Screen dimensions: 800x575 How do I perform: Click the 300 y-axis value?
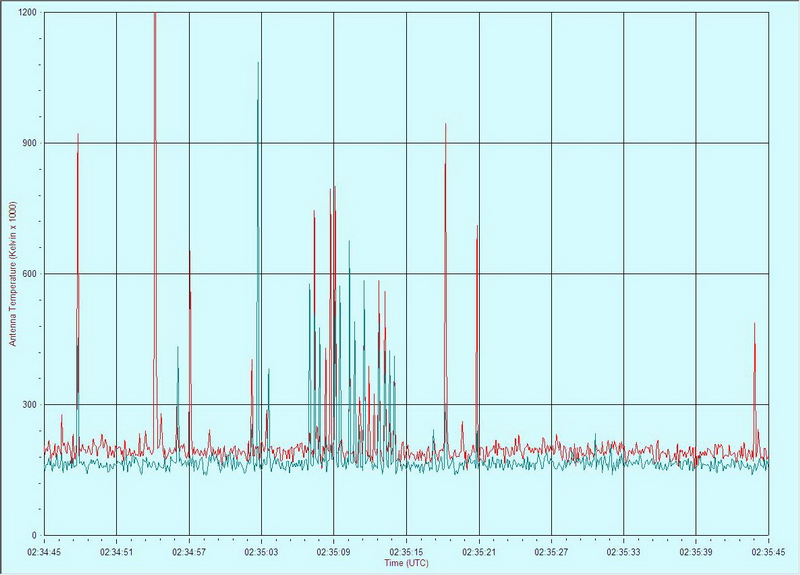point(30,405)
